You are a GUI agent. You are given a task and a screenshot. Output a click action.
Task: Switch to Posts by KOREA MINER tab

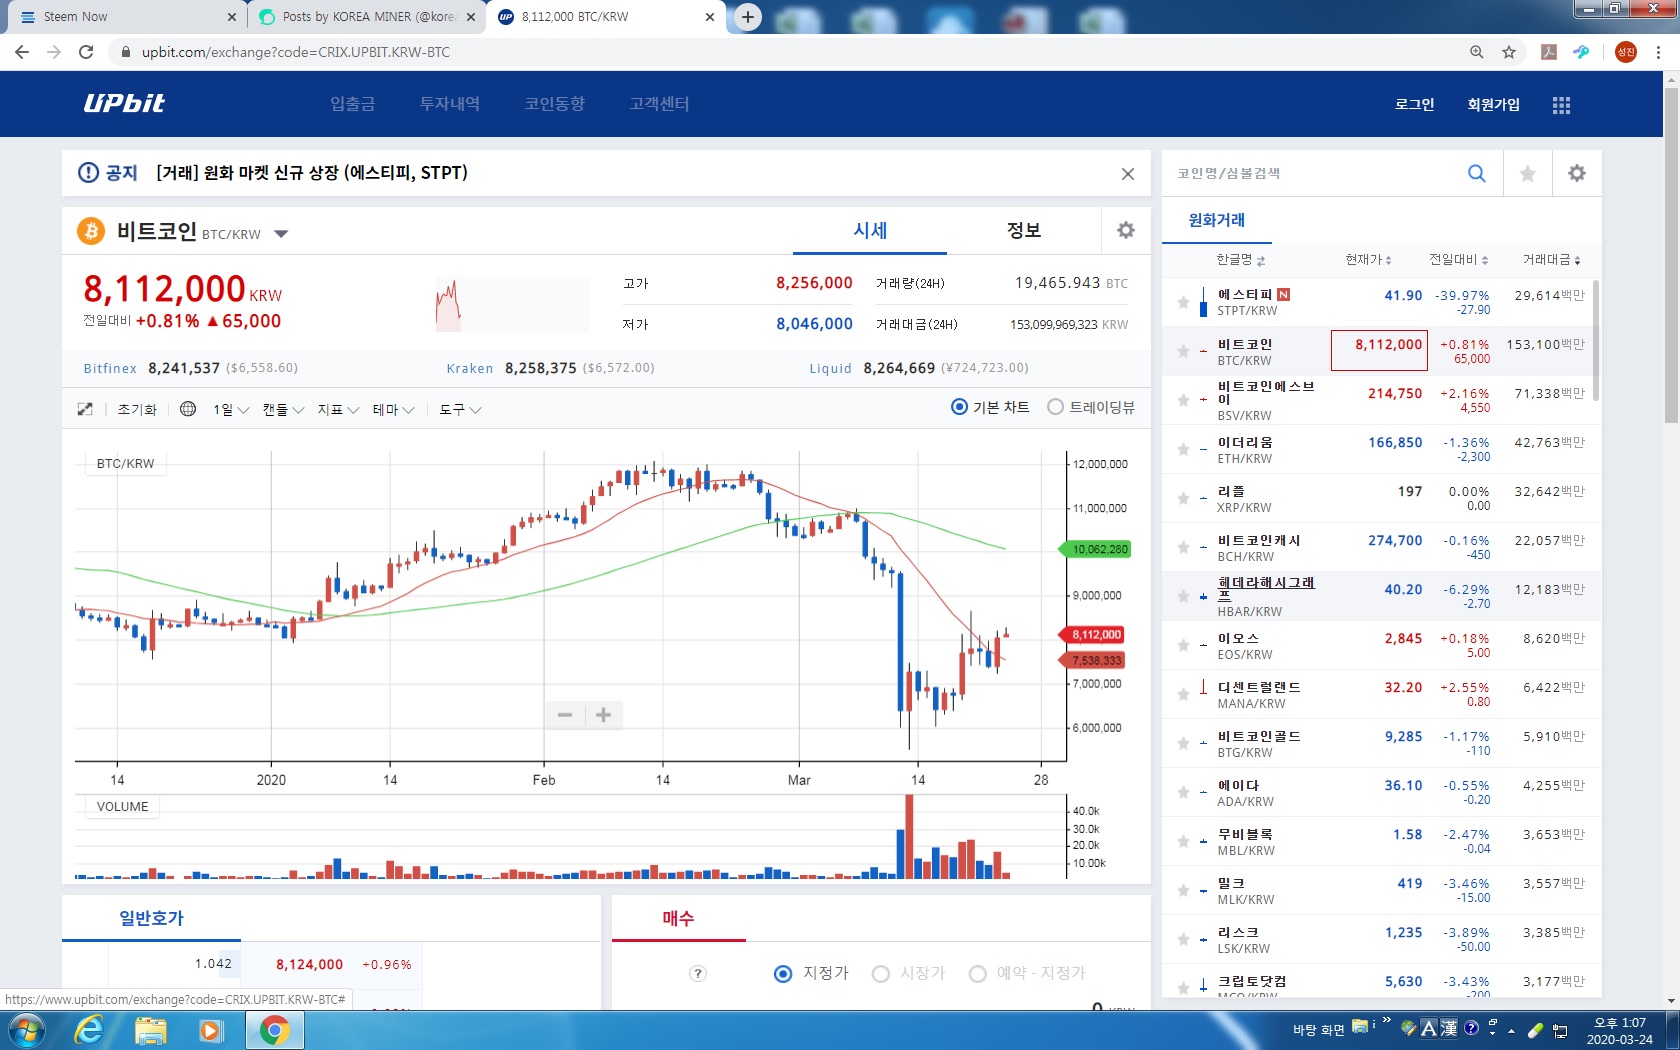point(366,17)
